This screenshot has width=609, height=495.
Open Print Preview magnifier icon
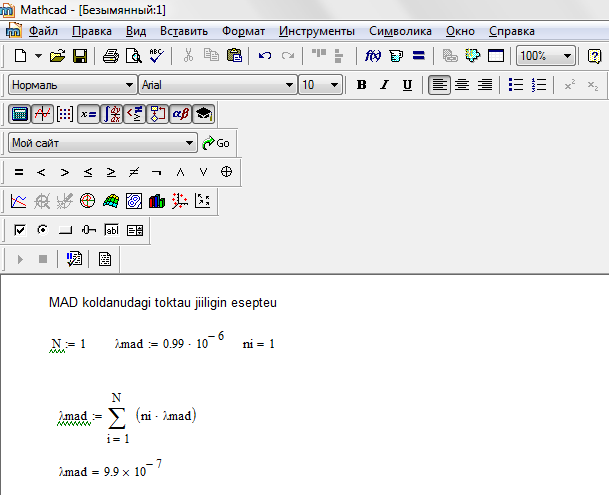[134, 56]
